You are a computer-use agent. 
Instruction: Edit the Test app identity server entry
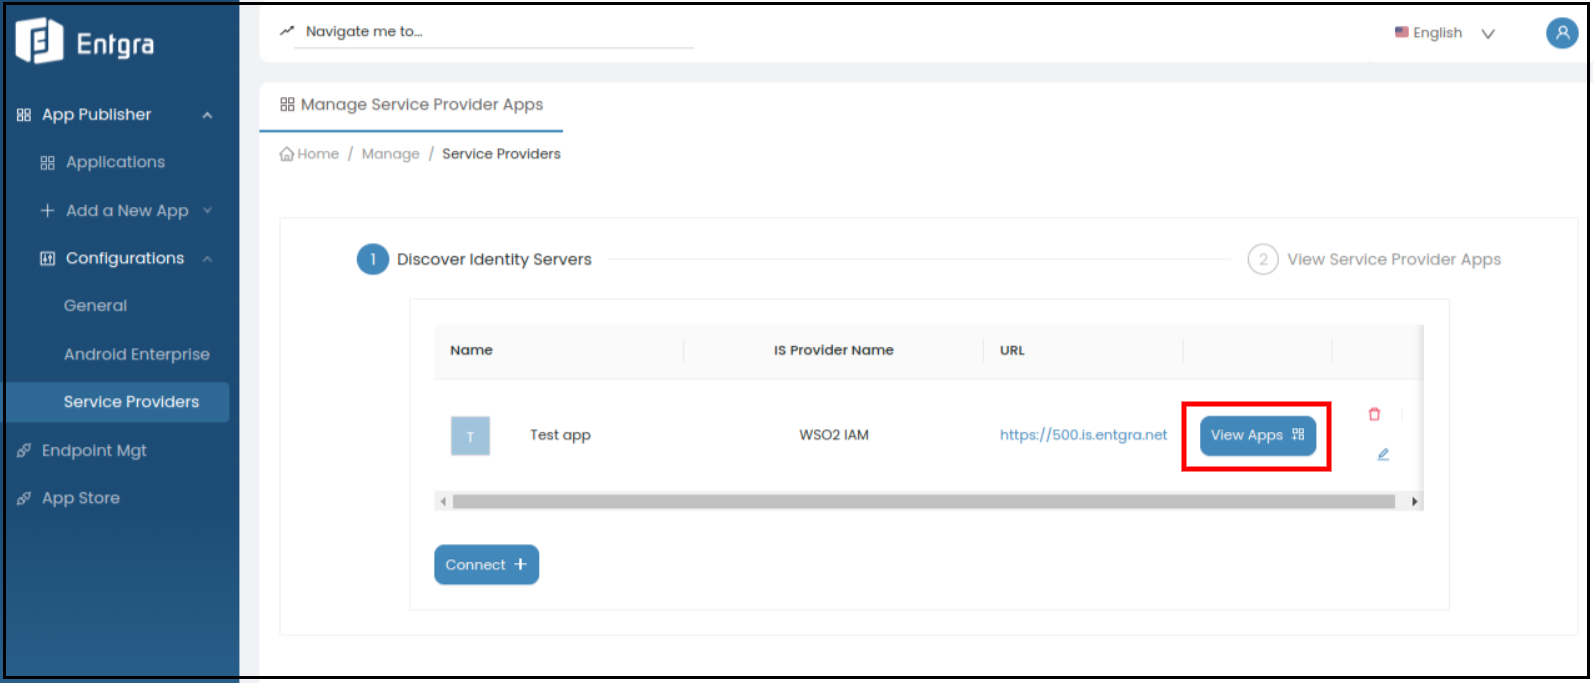point(1383,454)
